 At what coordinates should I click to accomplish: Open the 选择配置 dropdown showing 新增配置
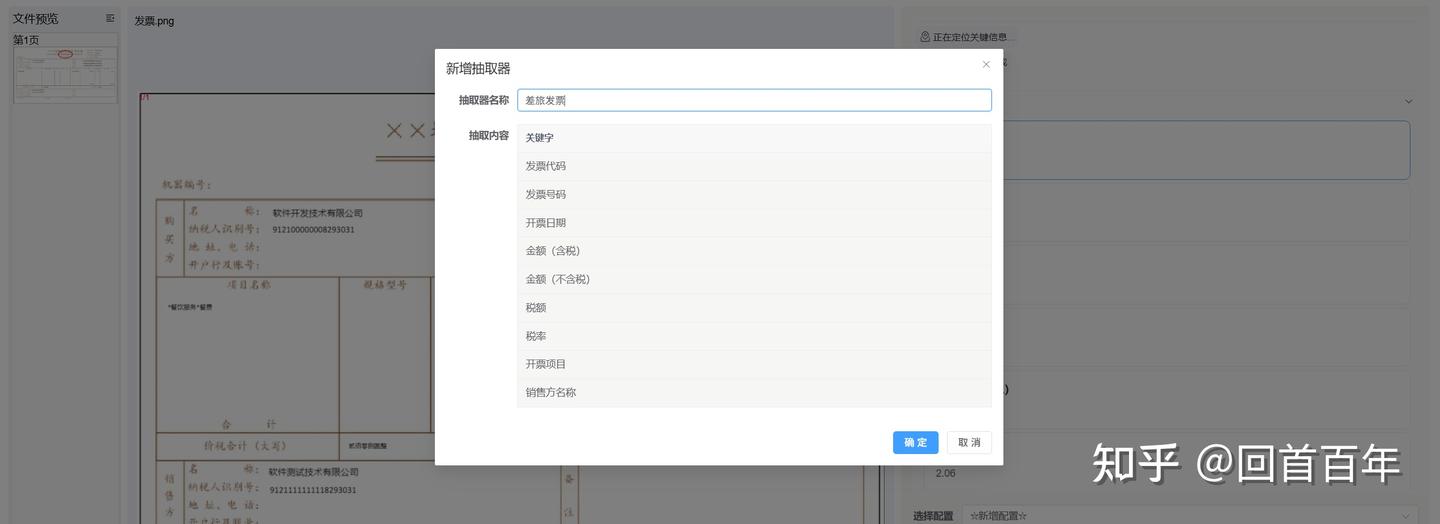click(x=1190, y=516)
